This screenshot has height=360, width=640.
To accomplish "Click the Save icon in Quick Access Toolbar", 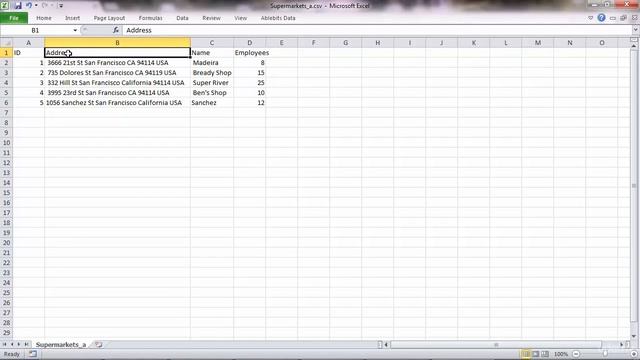I will pos(18,6).
